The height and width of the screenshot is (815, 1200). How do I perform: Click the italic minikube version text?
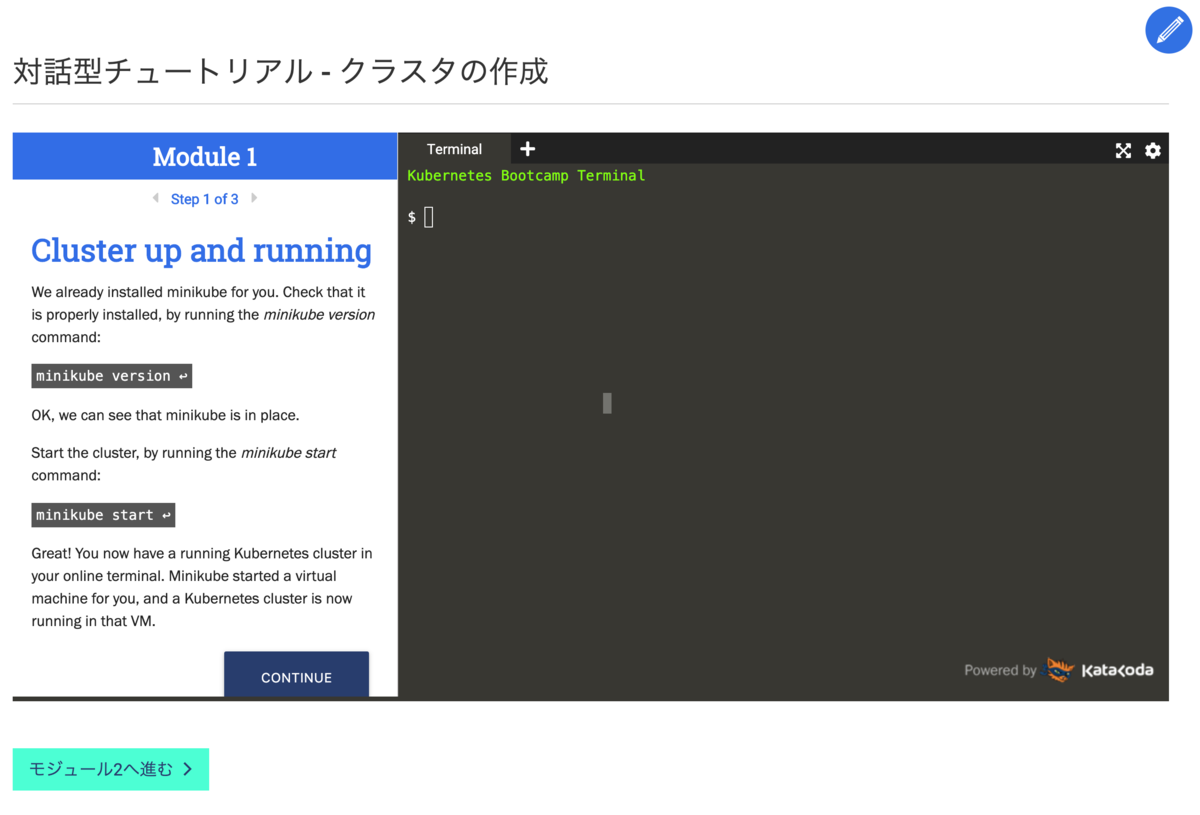319,314
